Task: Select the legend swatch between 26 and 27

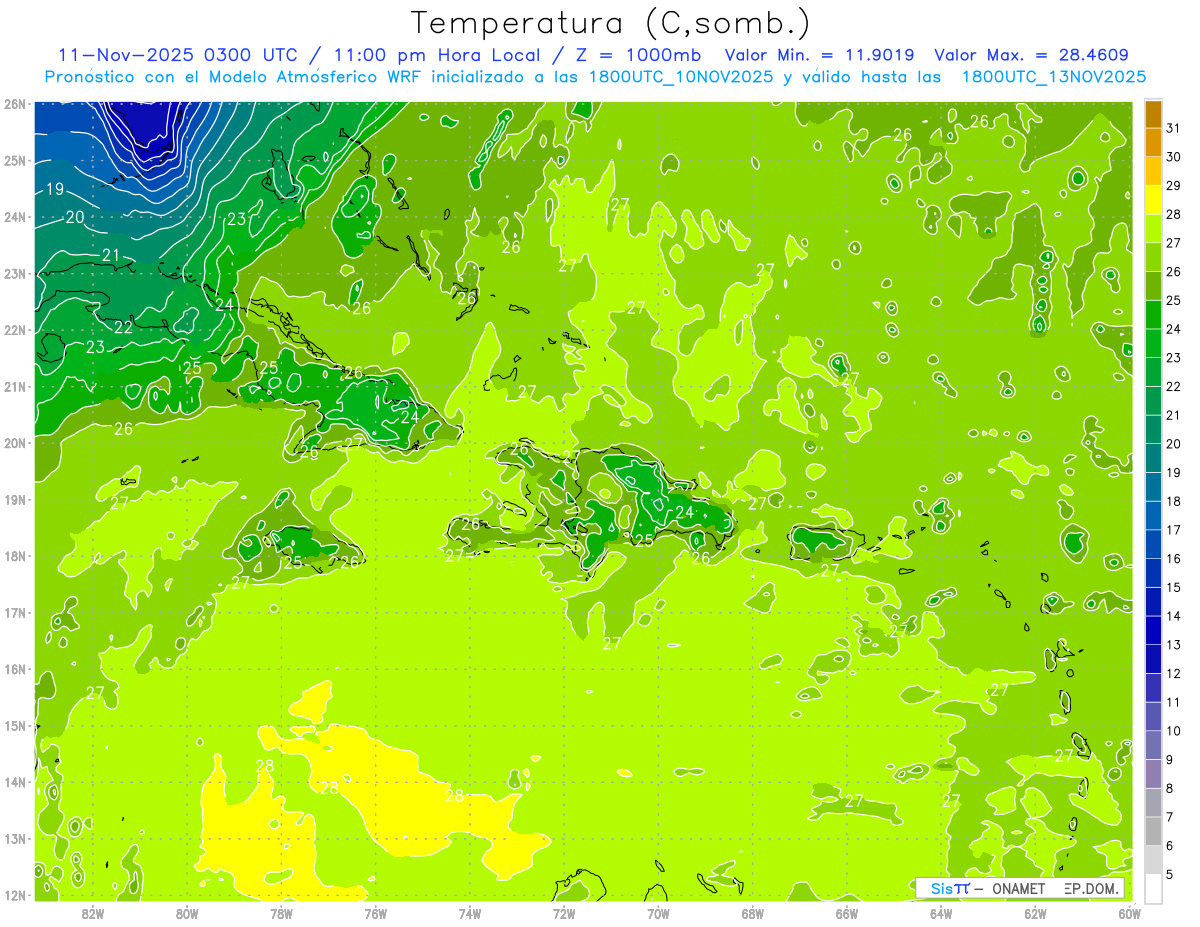Action: (x=1153, y=257)
